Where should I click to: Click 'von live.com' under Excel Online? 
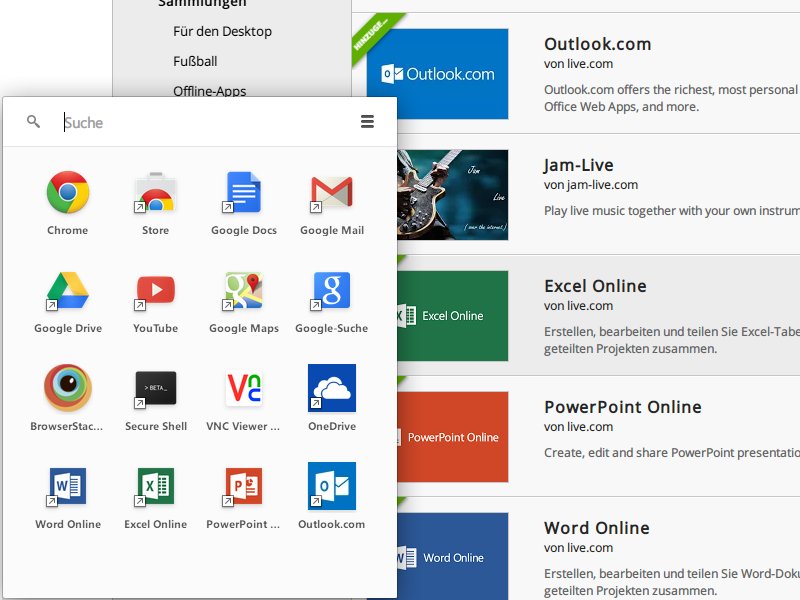[579, 306]
